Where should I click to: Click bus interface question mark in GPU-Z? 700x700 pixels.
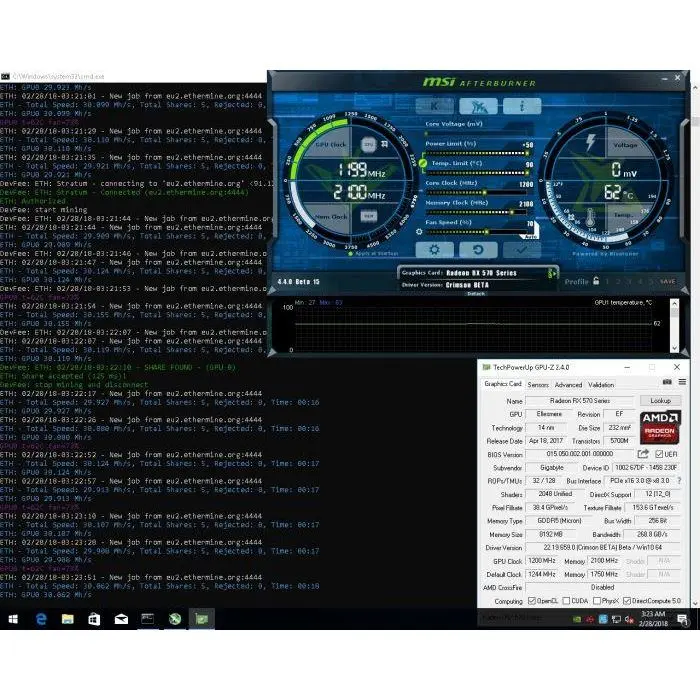point(679,481)
